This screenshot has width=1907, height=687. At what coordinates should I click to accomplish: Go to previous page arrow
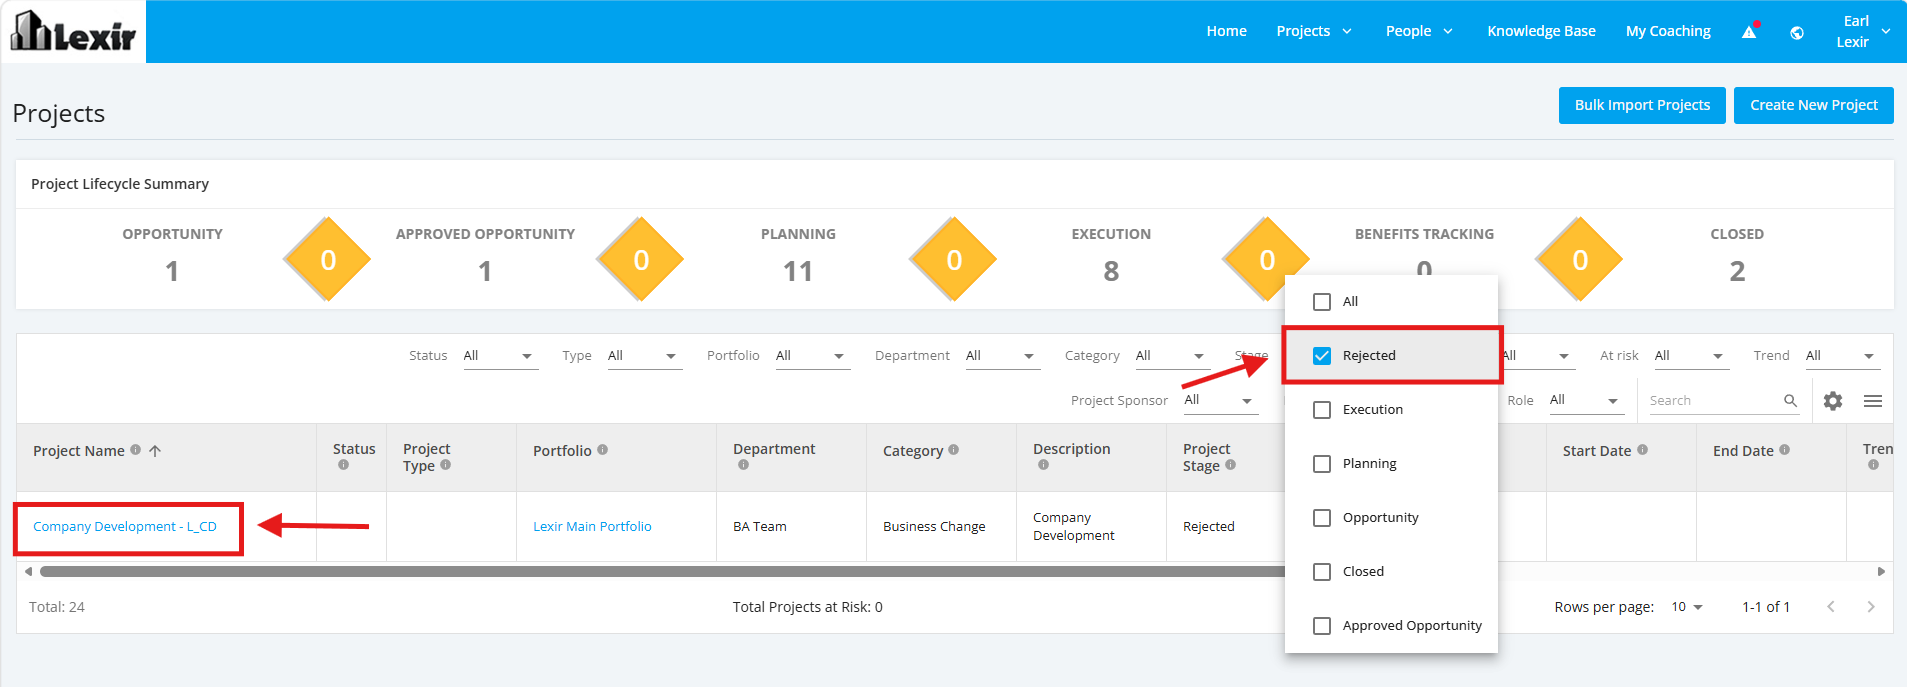pyautogui.click(x=1831, y=607)
